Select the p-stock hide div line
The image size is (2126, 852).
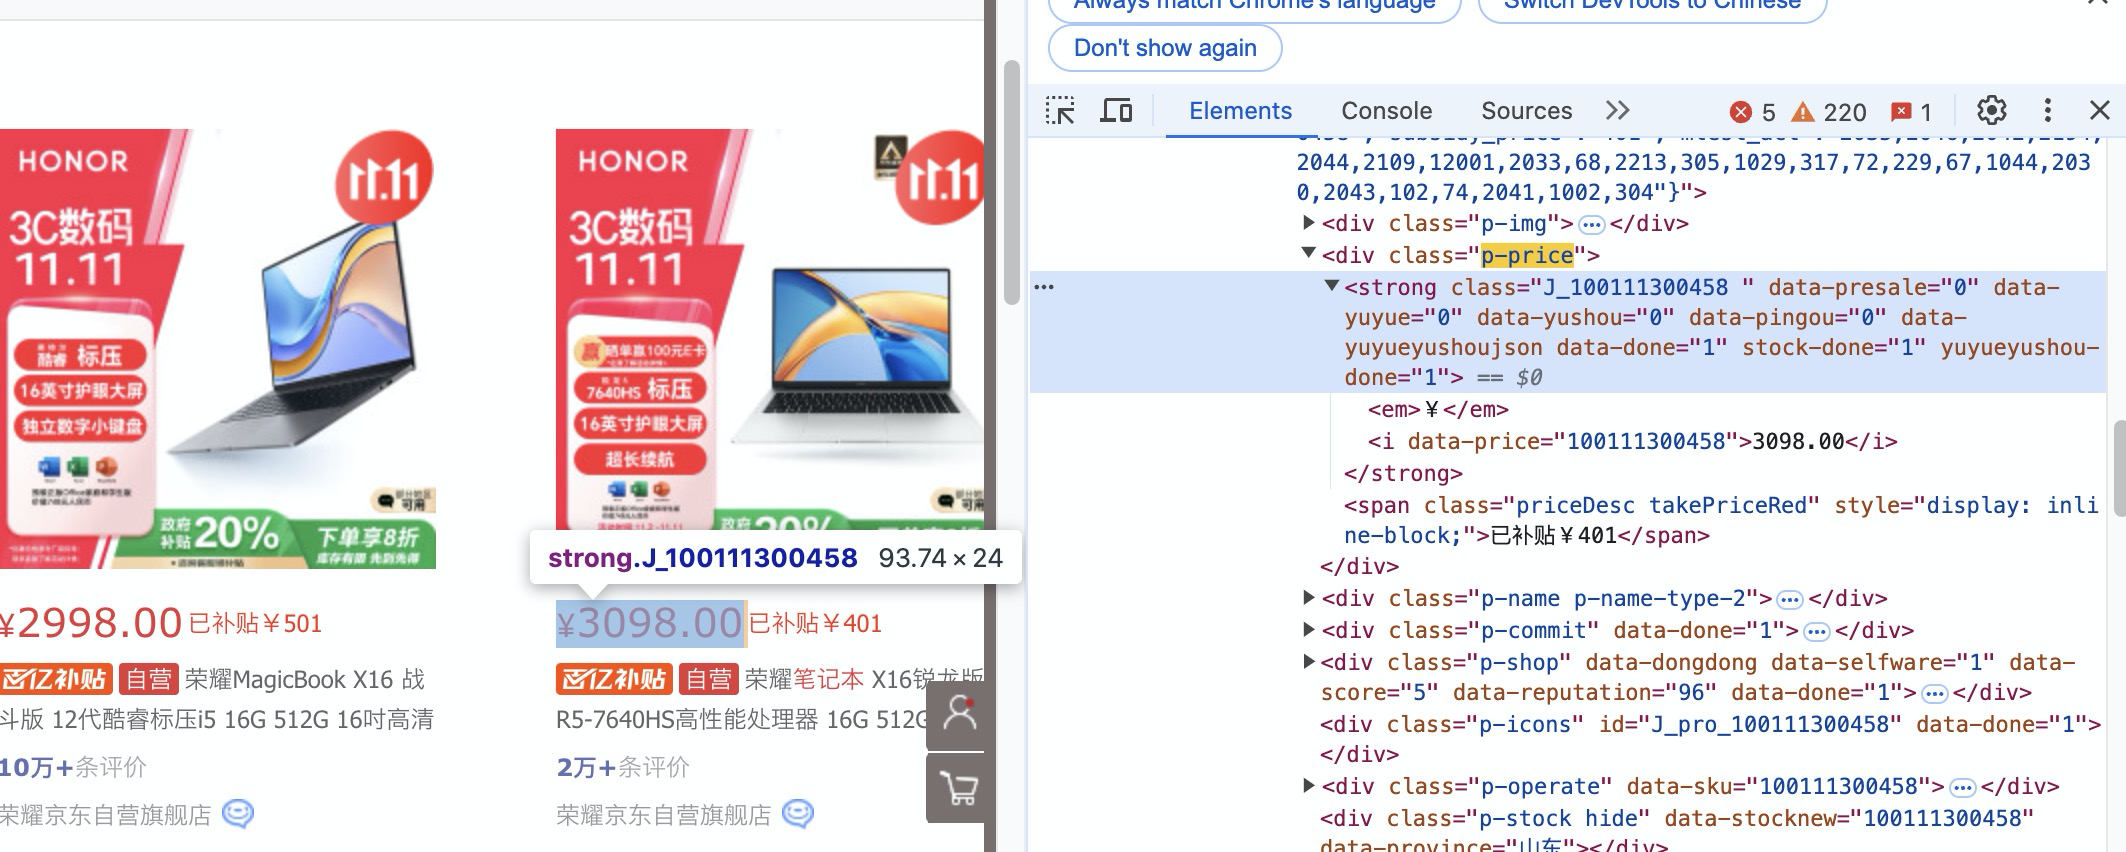1677,832
